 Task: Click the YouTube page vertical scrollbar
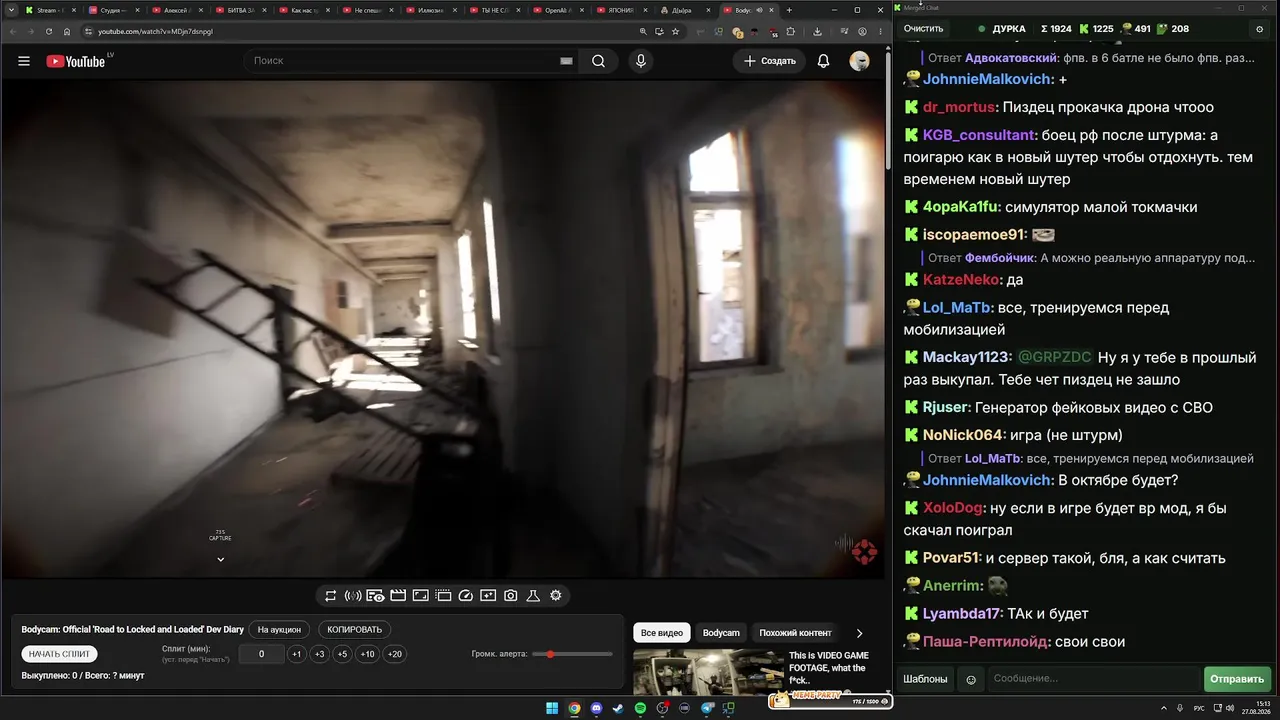point(888,110)
